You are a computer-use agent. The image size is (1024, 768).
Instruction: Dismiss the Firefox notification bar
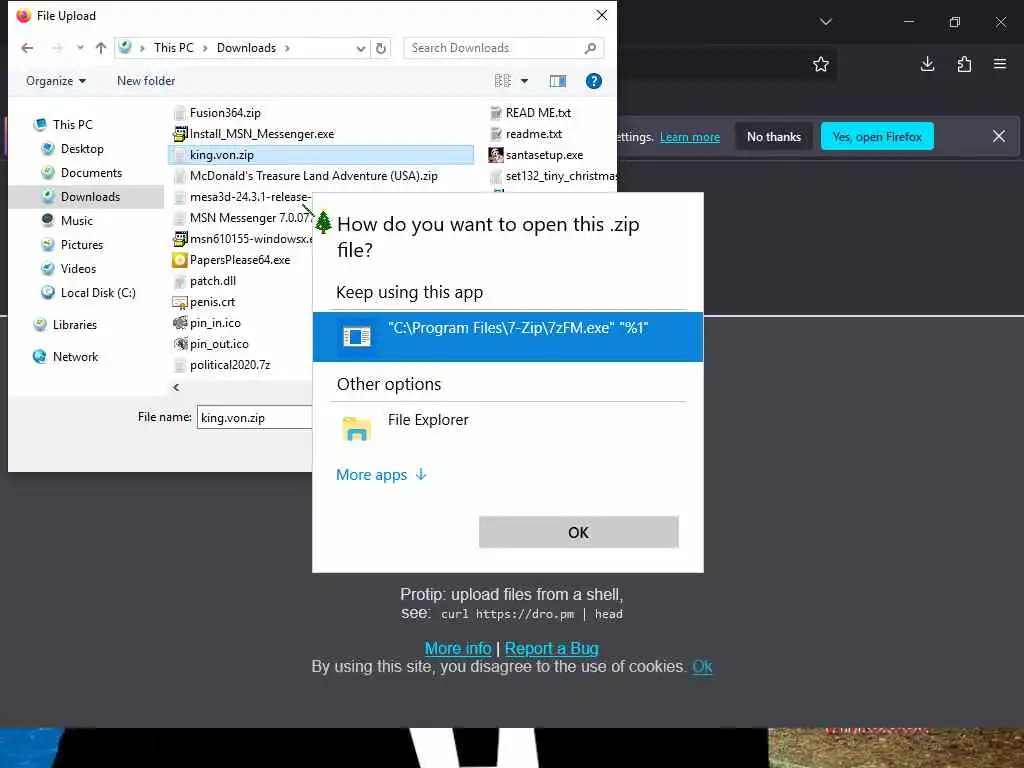point(999,136)
